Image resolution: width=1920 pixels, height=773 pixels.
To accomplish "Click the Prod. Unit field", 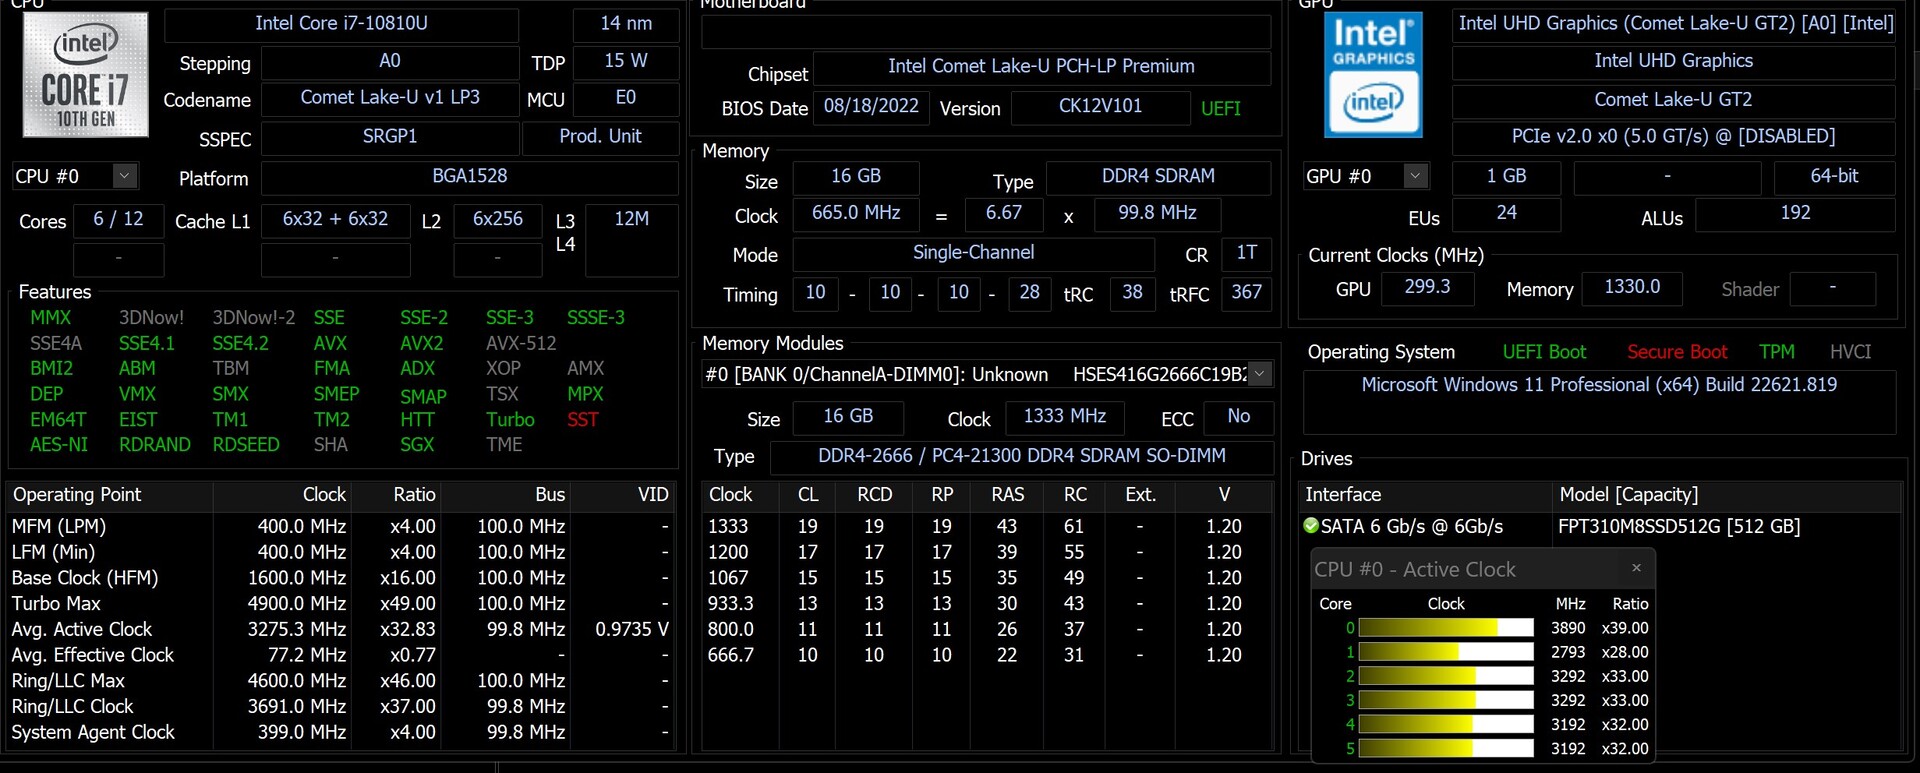I will click(600, 137).
